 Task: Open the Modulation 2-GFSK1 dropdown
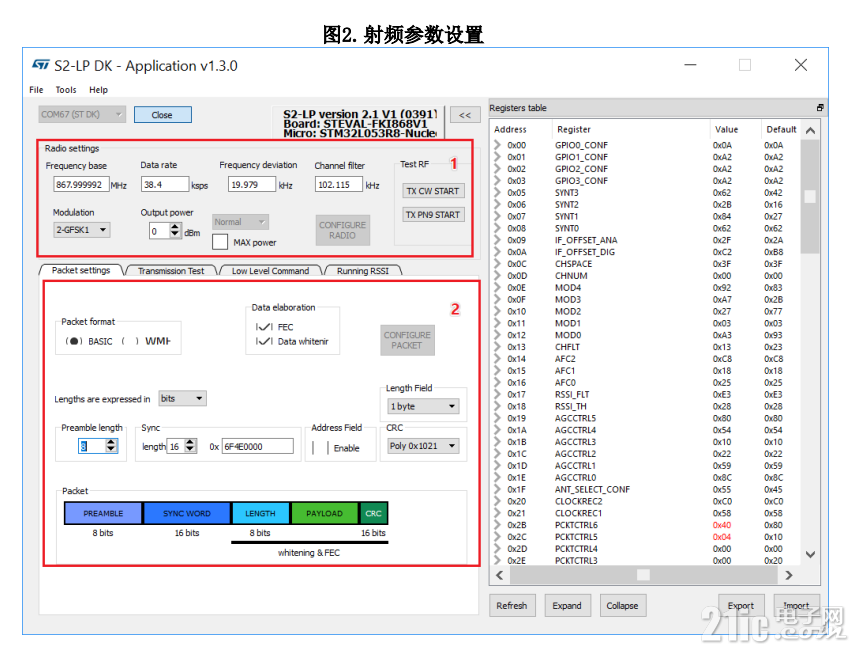point(81,230)
